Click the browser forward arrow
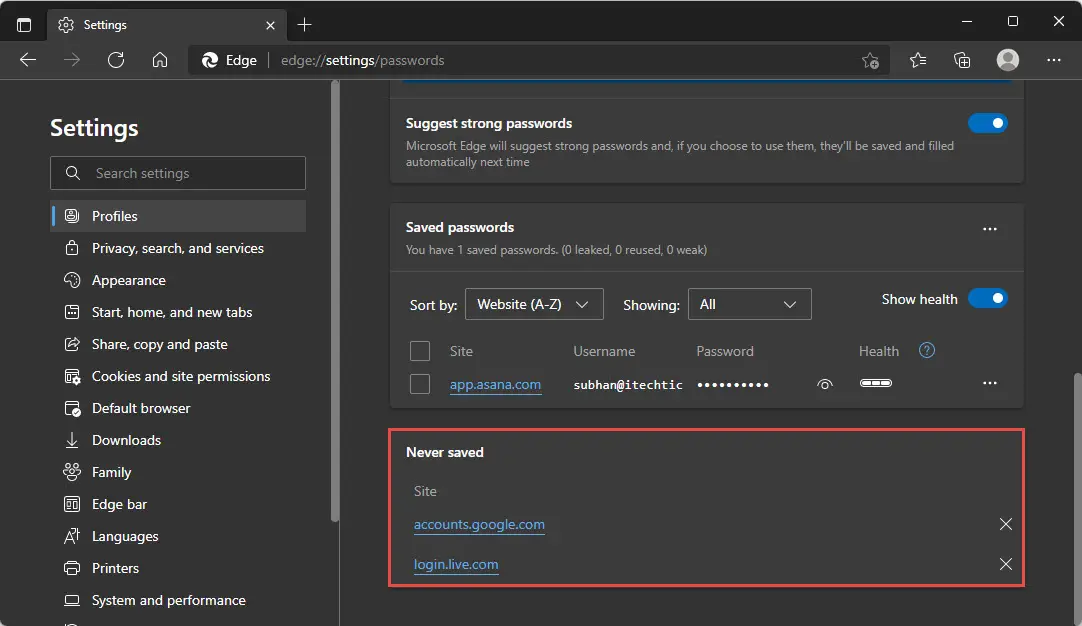Screen dimensions: 1082x626 (x=72, y=60)
